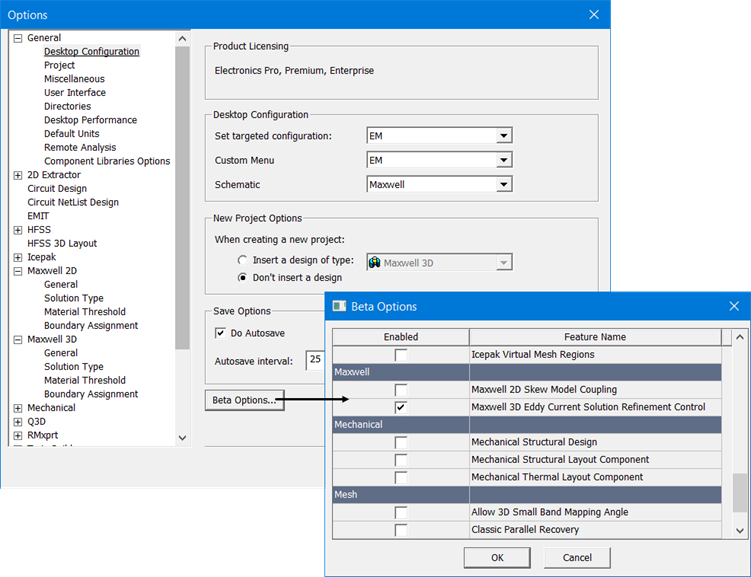Select HFSS 3D Layout tree item
The image size is (751, 577).
pos(62,244)
